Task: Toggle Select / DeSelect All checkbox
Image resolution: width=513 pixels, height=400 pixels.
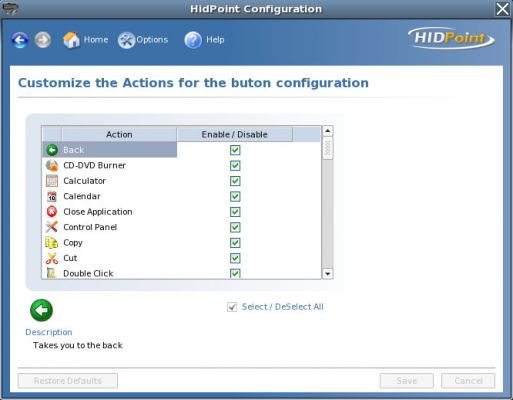Action: pos(232,307)
